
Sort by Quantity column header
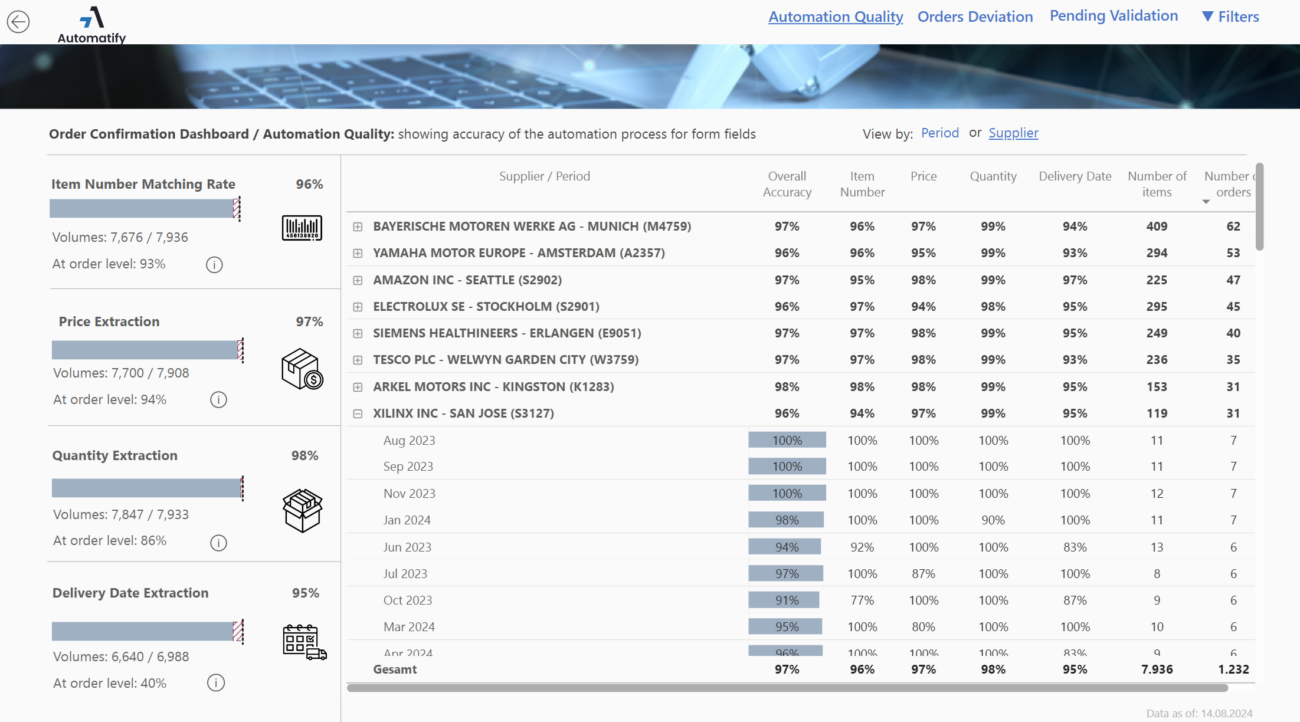(x=993, y=176)
